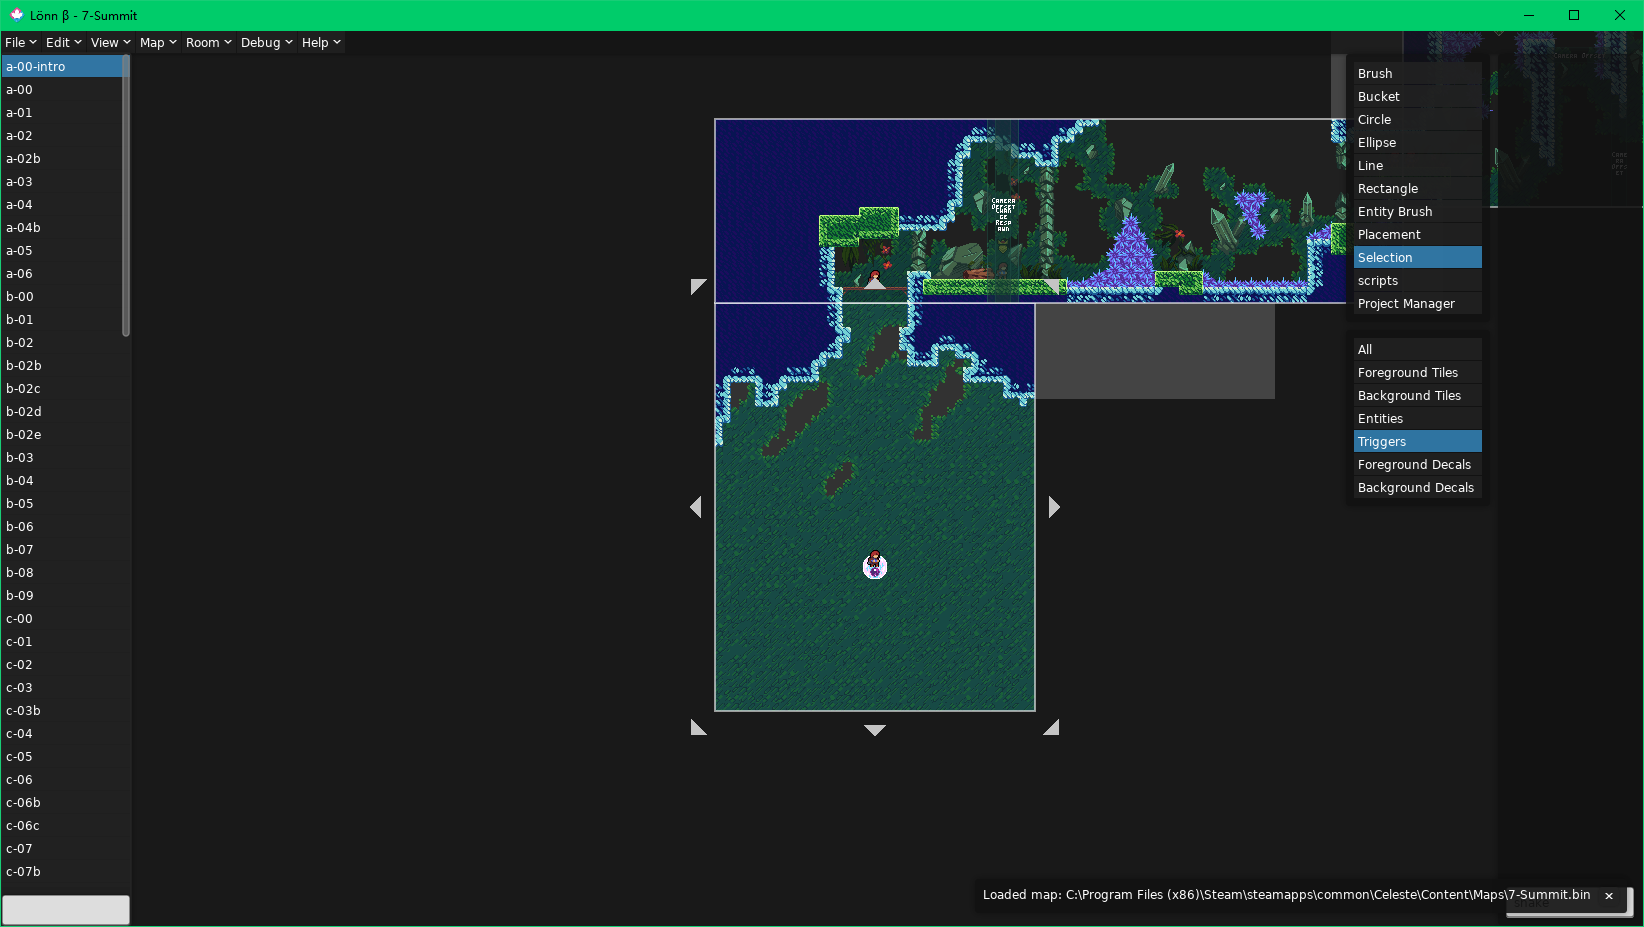1644x927 pixels.
Task: Click the room list scrollbar
Action: point(126,196)
